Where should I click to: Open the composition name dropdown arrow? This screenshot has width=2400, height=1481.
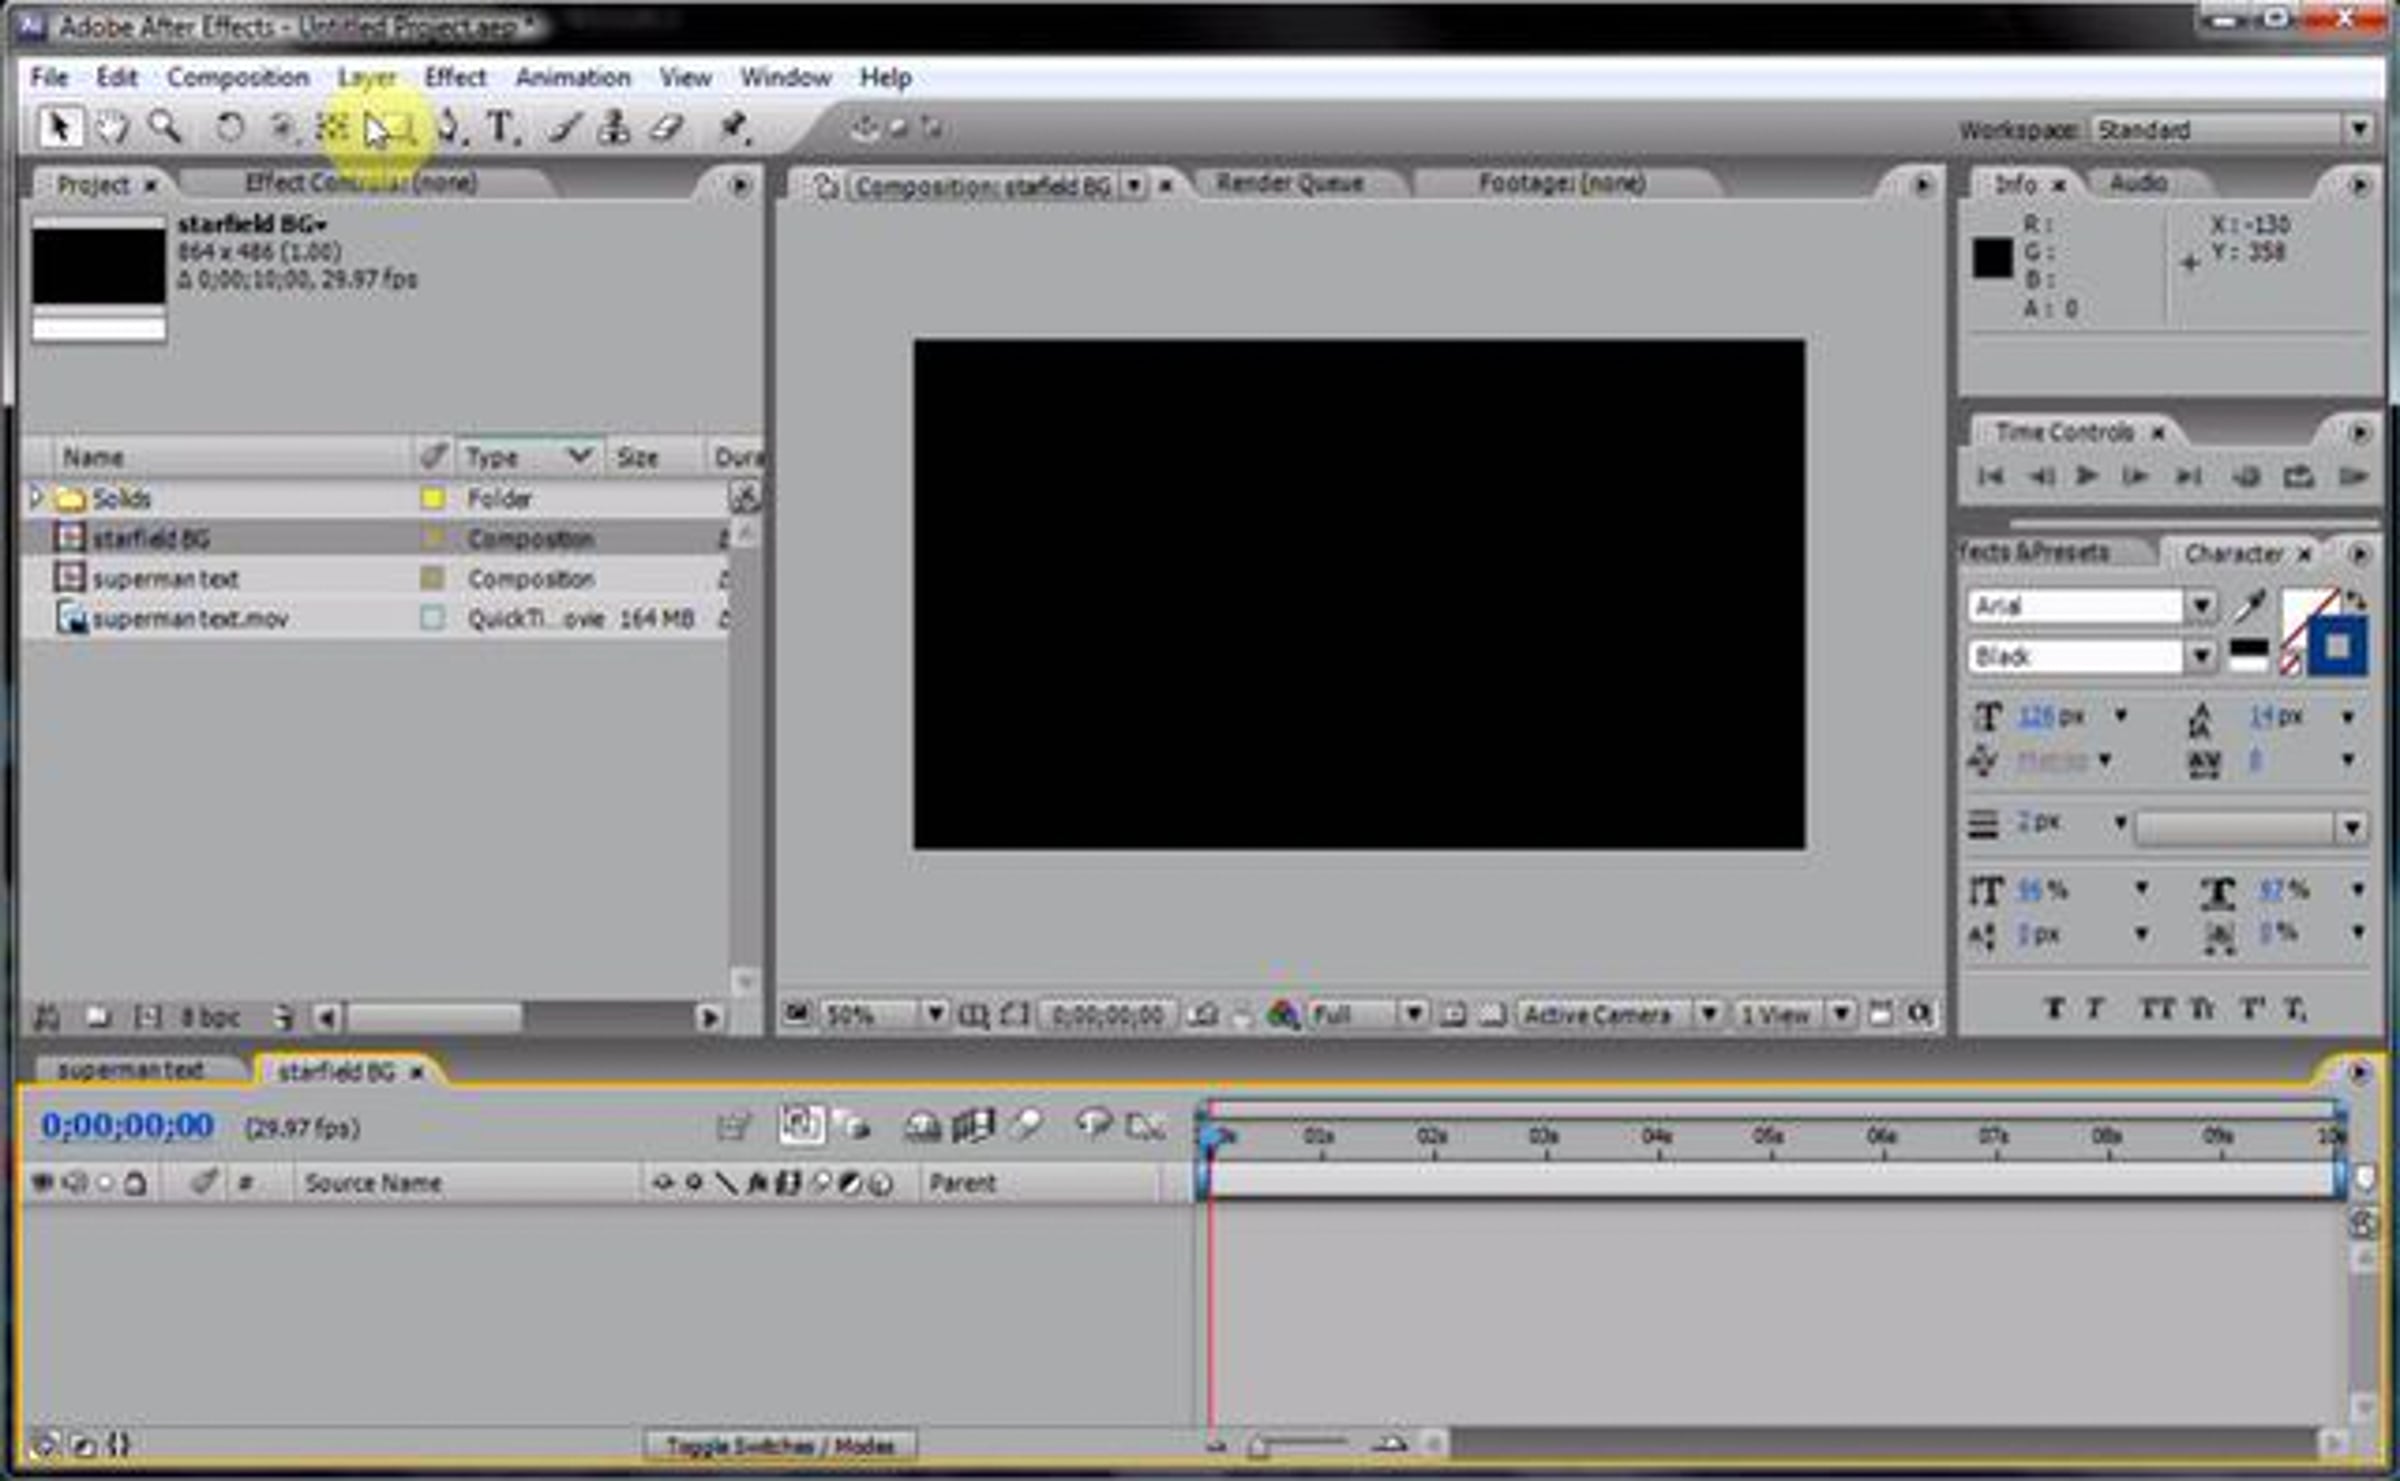point(1133,185)
